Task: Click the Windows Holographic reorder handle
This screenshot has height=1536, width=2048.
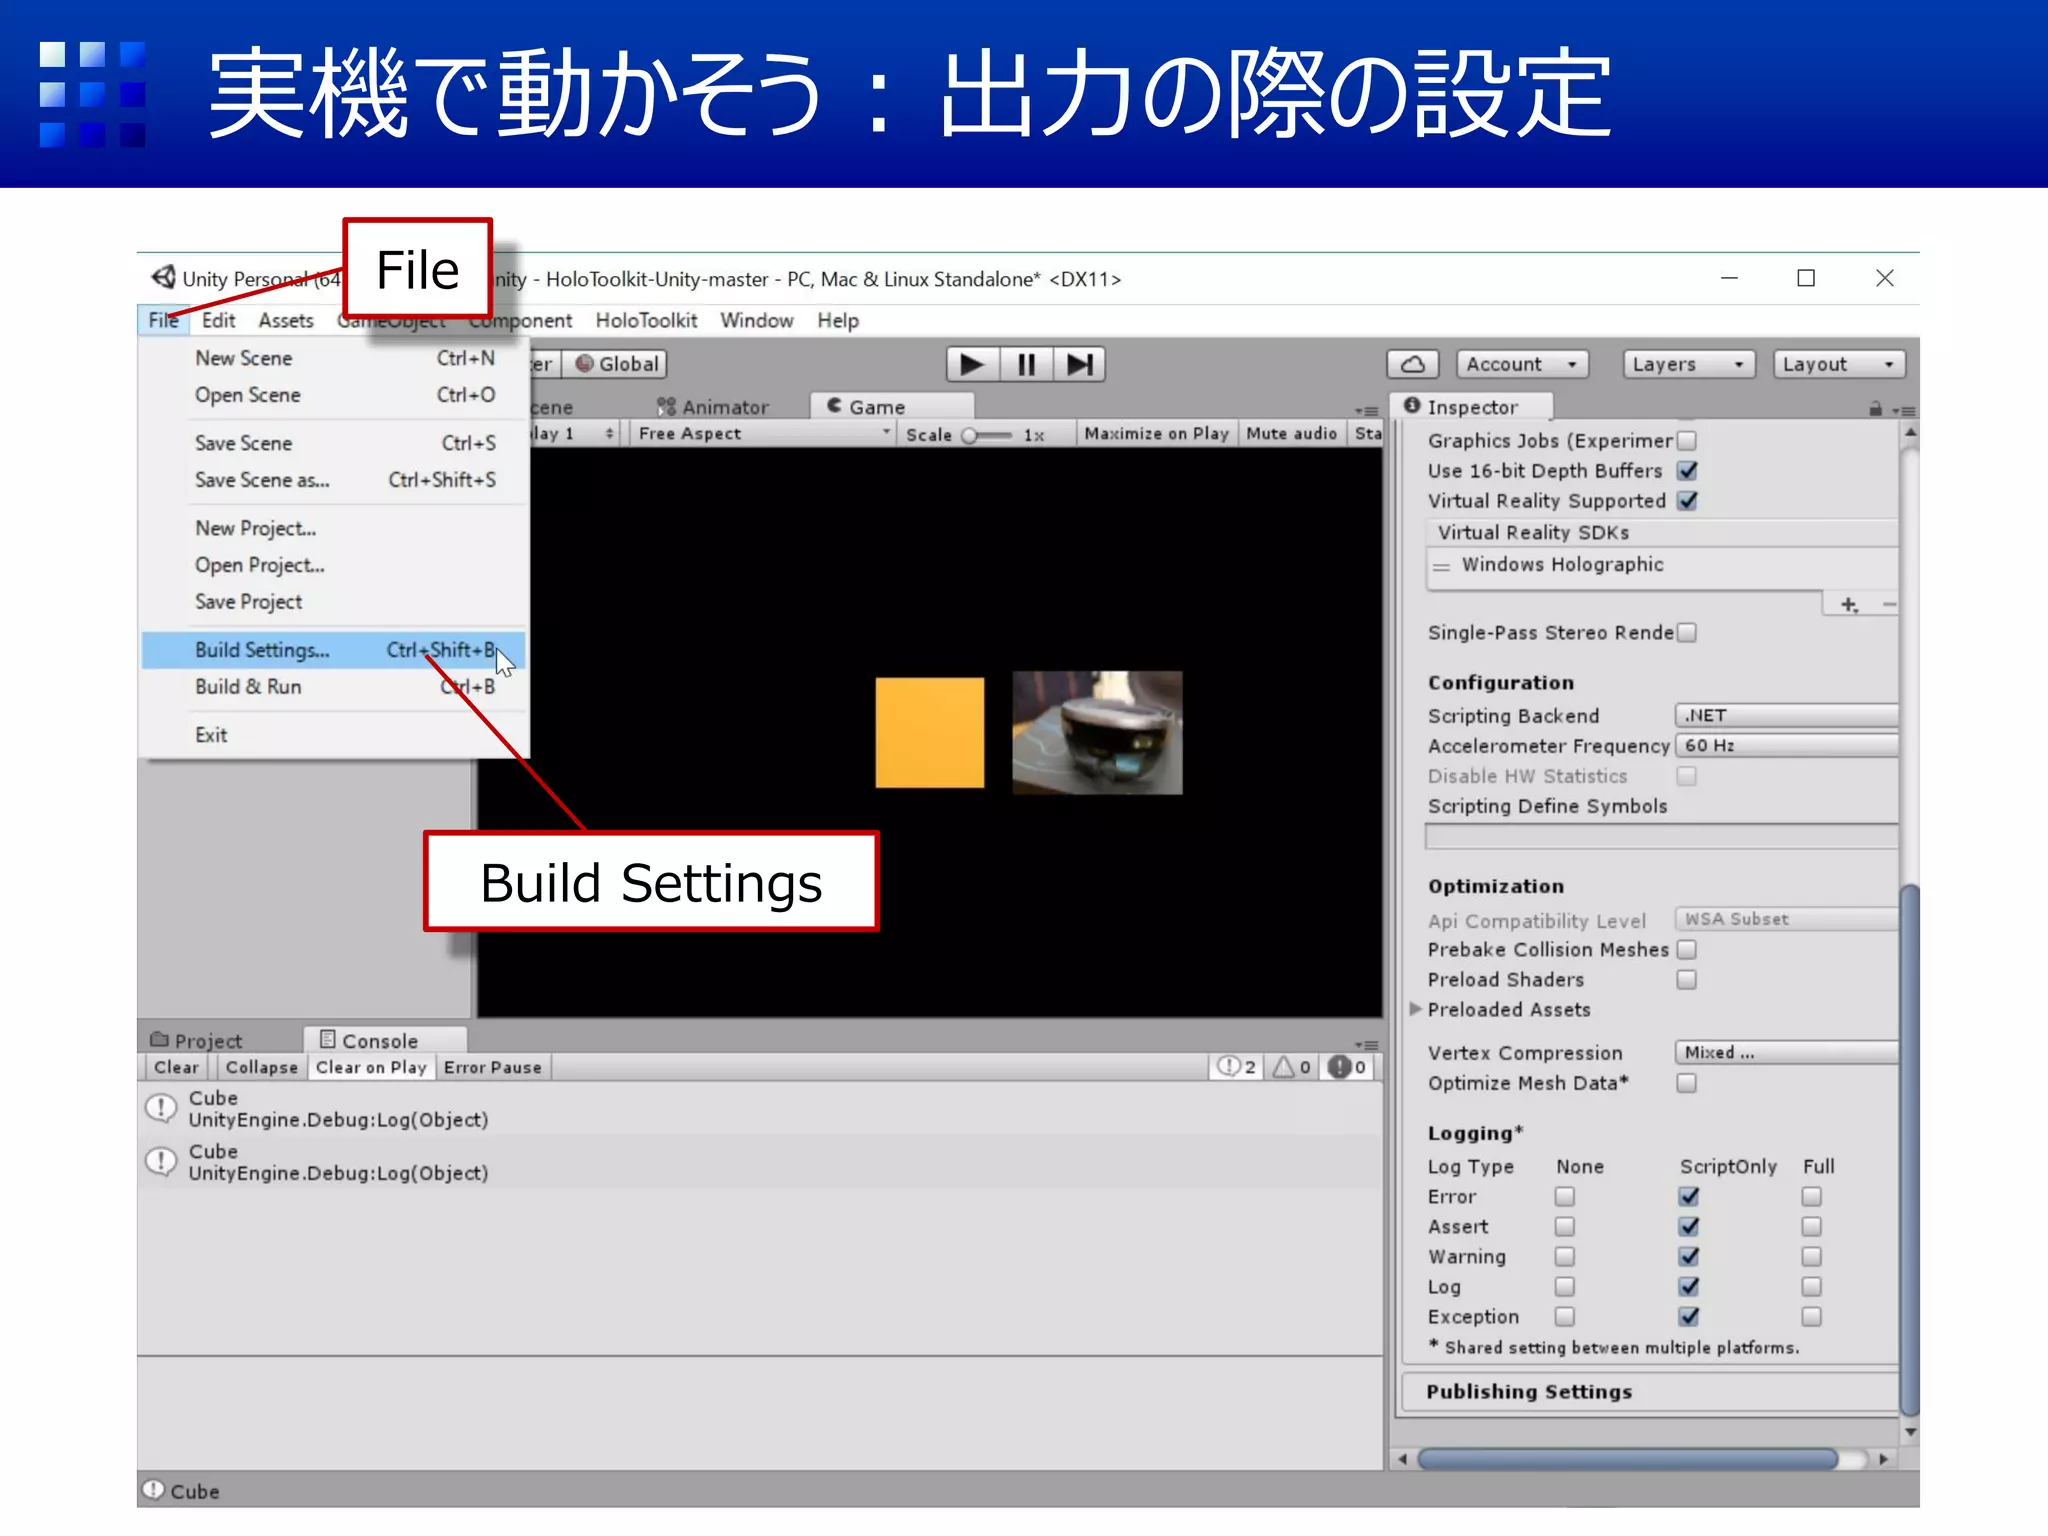Action: (1441, 566)
